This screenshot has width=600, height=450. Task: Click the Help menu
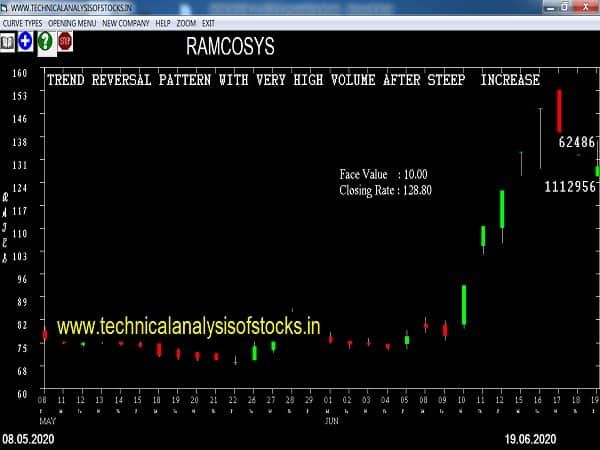(163, 22)
